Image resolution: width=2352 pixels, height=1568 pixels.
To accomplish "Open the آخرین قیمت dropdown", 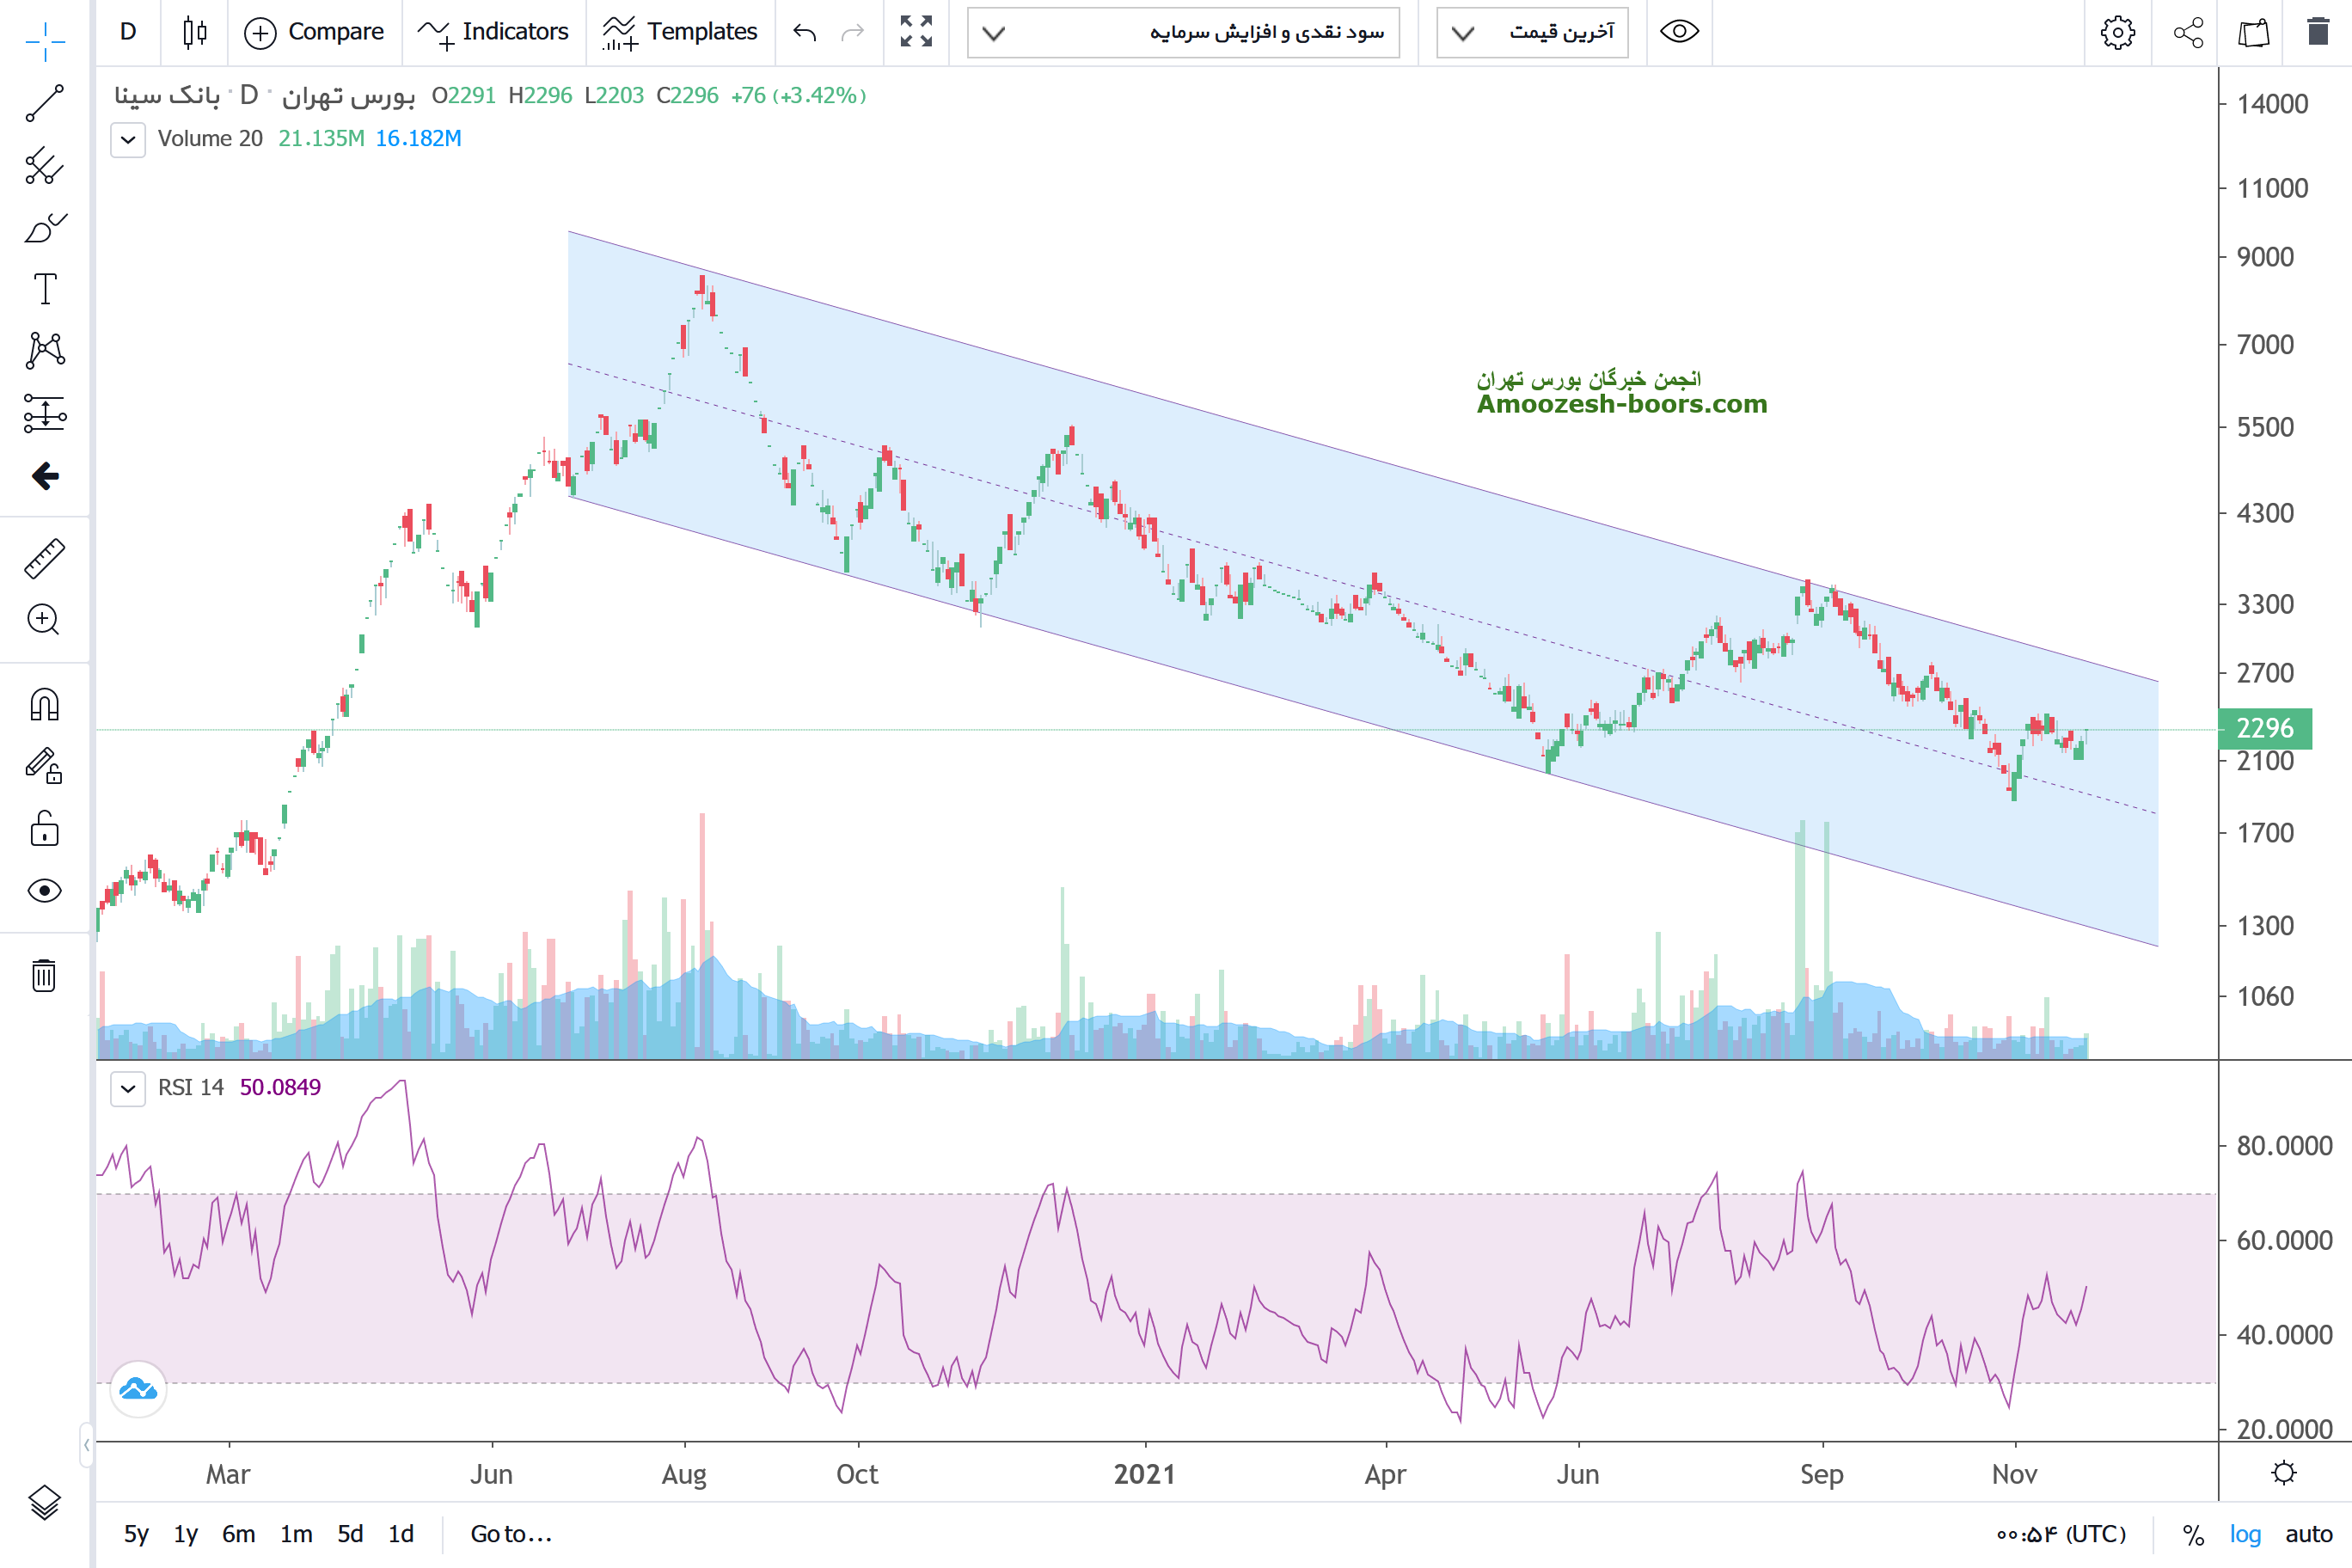I will coord(1532,33).
